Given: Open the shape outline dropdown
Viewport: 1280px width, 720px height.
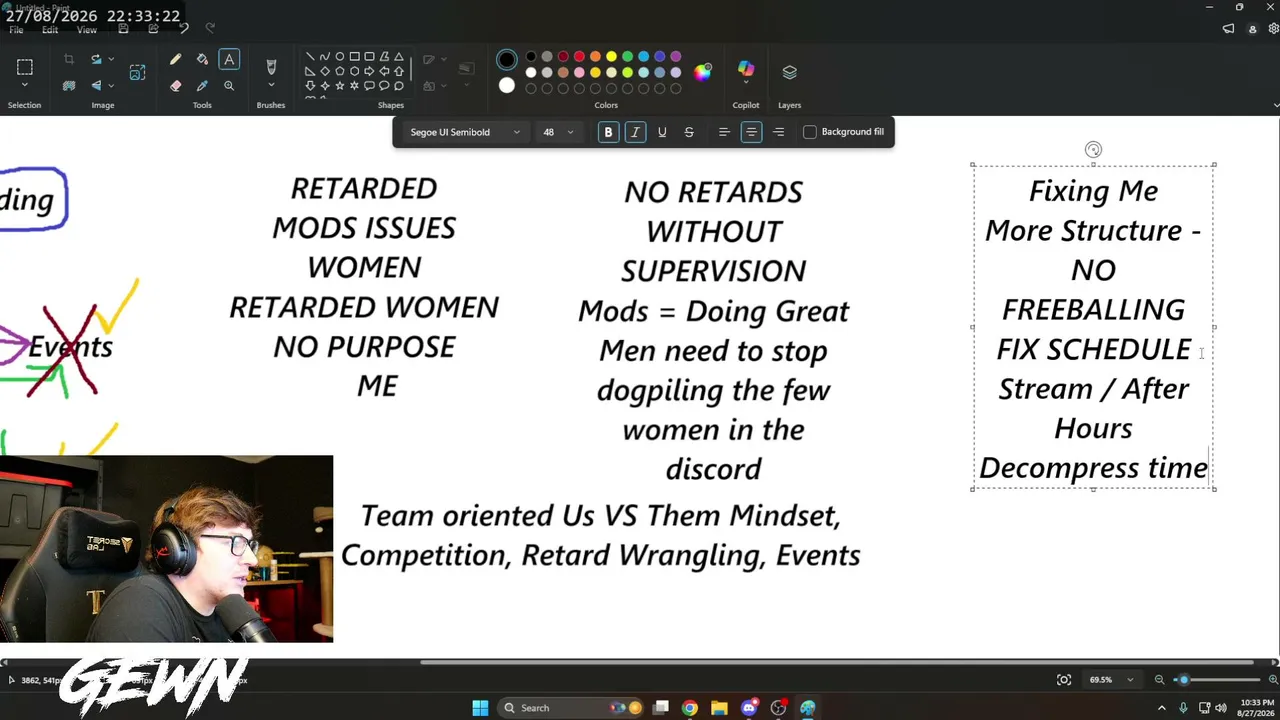Looking at the screenshot, I should 434,60.
